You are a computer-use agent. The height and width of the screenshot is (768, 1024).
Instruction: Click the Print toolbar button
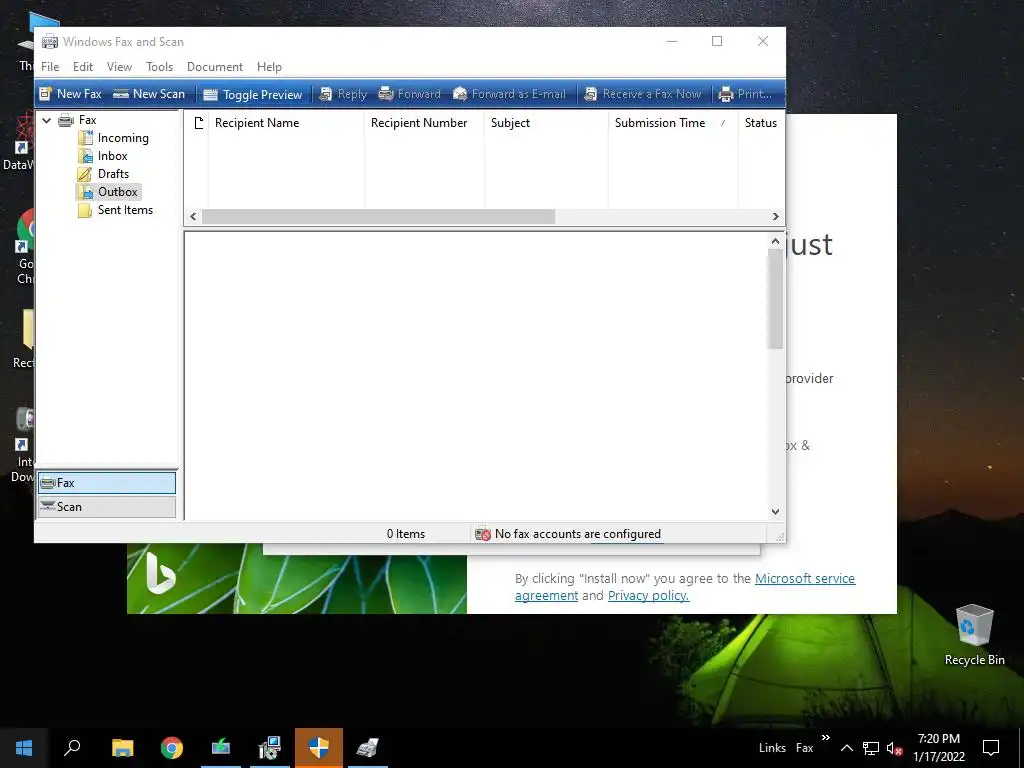tap(745, 94)
